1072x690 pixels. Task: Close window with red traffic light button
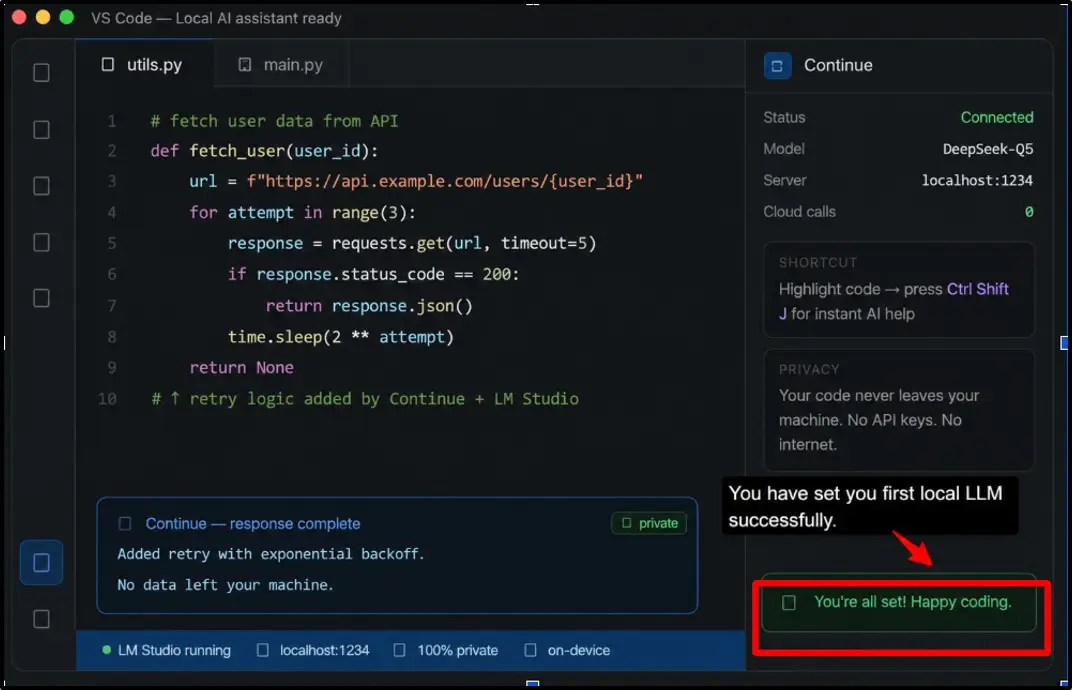pyautogui.click(x=19, y=17)
